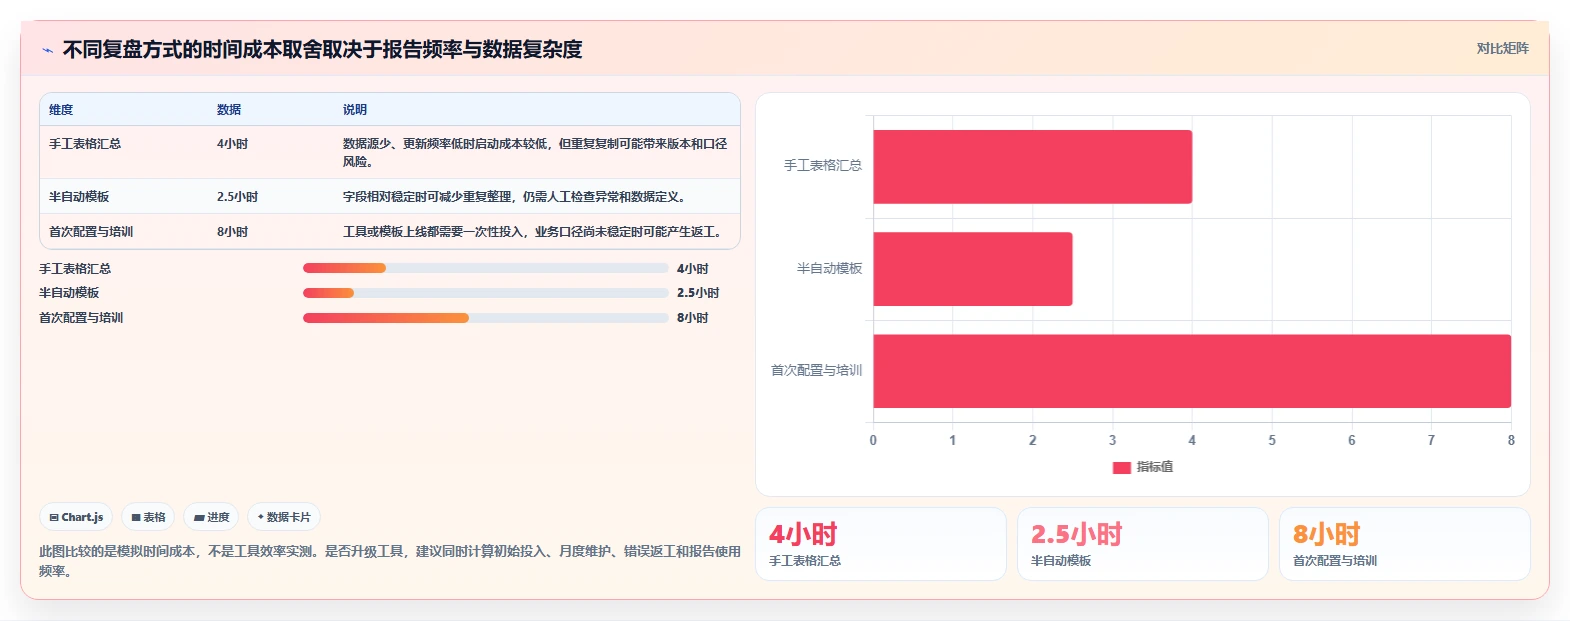Screen dimensions: 1570x621
Task: Click the description starting 字段相对稳定
Action: point(516,197)
